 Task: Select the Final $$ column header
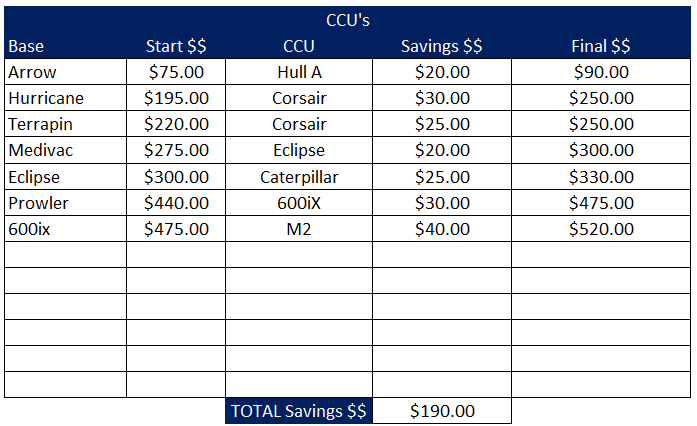tap(601, 46)
